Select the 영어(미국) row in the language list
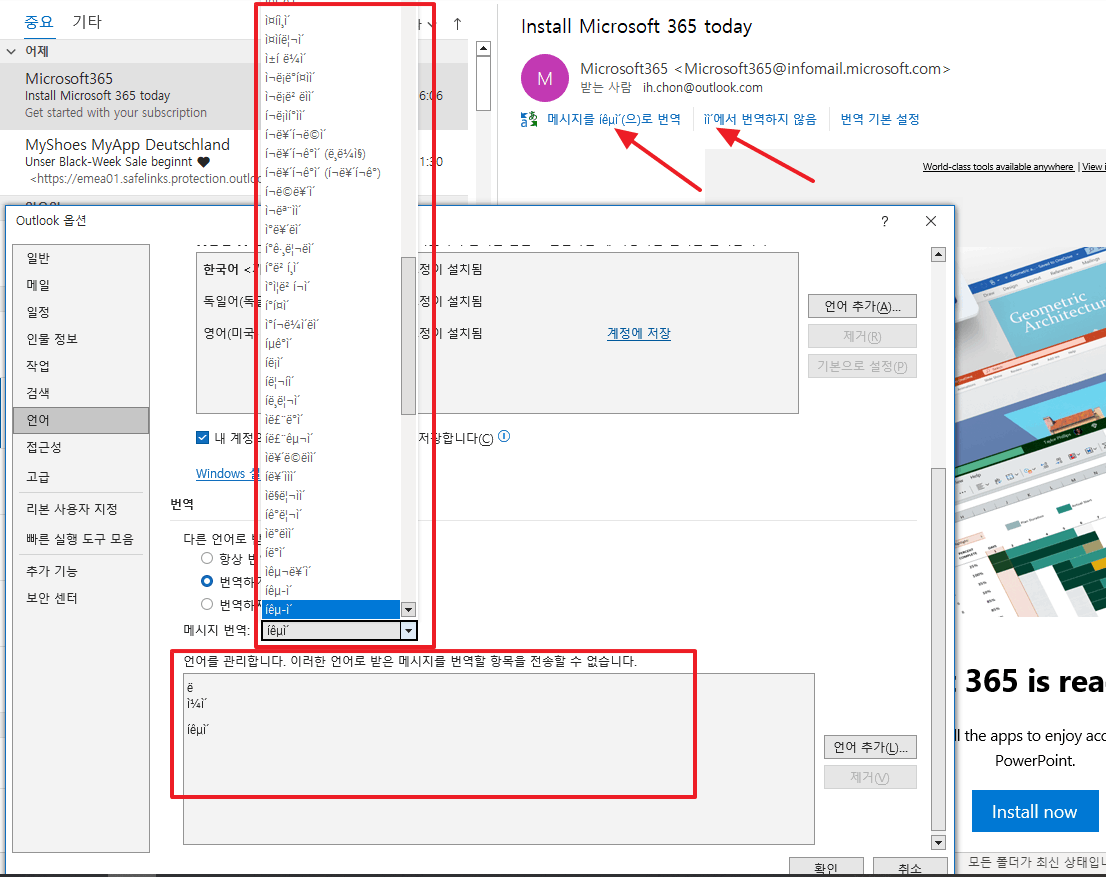 coord(497,333)
